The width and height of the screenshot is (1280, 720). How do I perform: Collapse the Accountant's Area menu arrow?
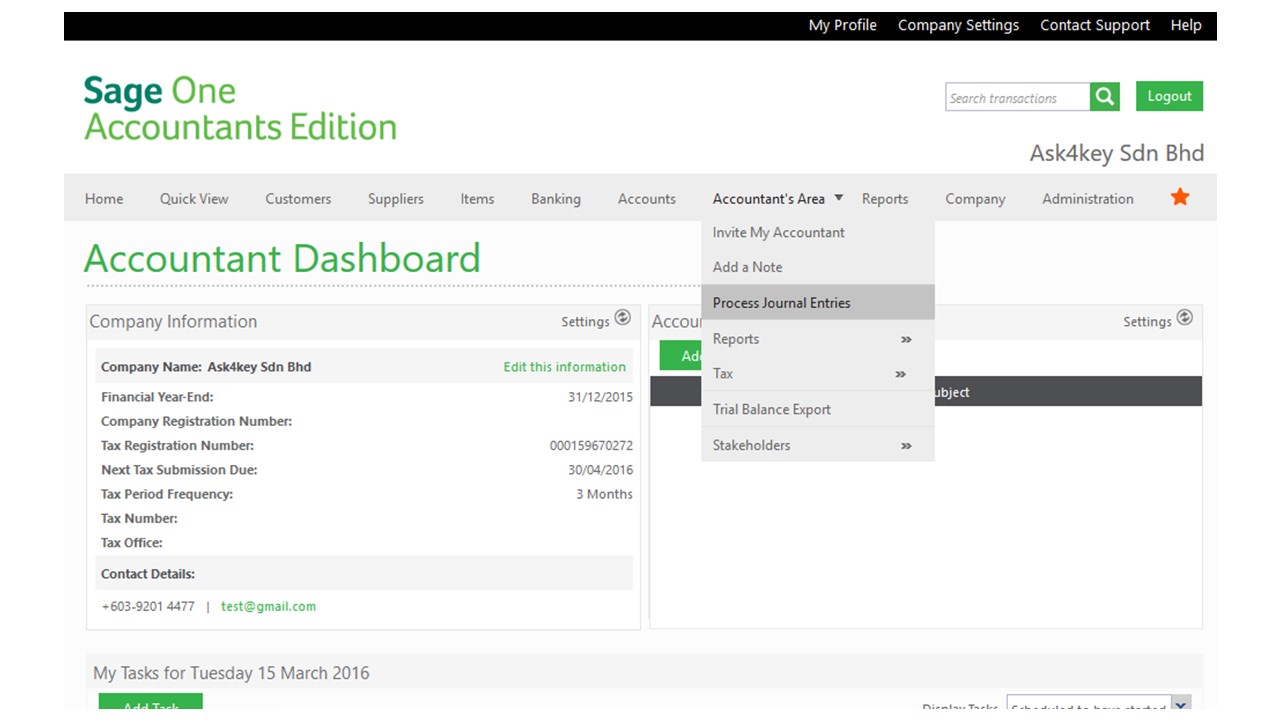[x=838, y=198]
